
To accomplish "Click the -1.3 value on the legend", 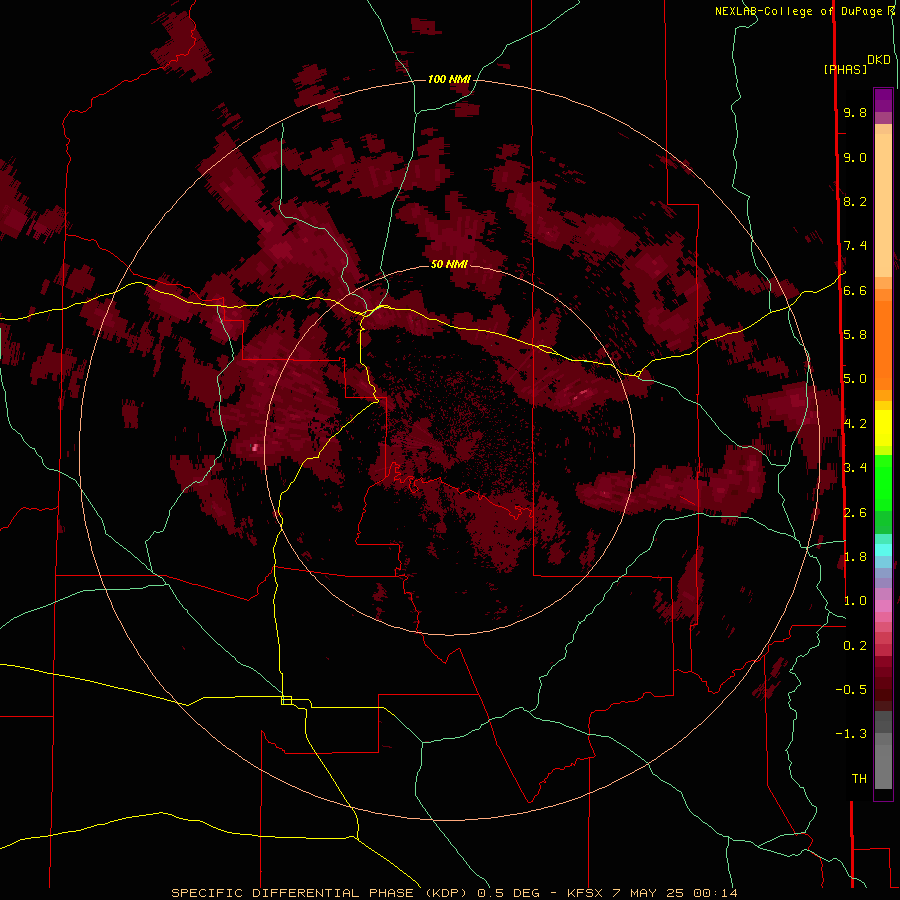I will (851, 734).
